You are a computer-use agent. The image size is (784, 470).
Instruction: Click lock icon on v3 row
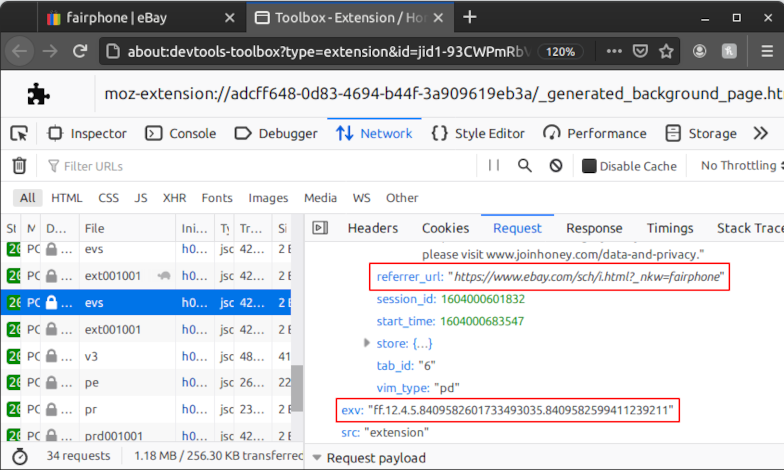point(52,356)
